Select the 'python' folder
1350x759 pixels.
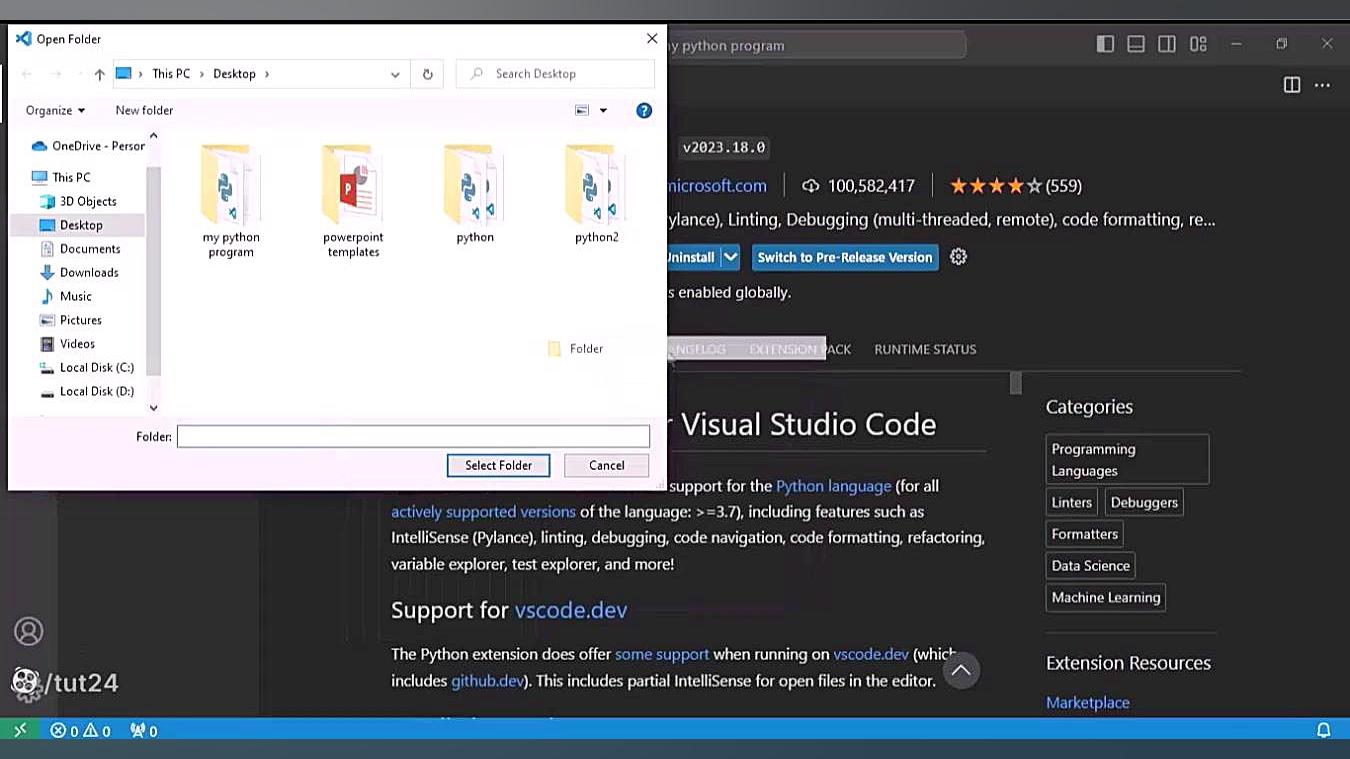[475, 195]
